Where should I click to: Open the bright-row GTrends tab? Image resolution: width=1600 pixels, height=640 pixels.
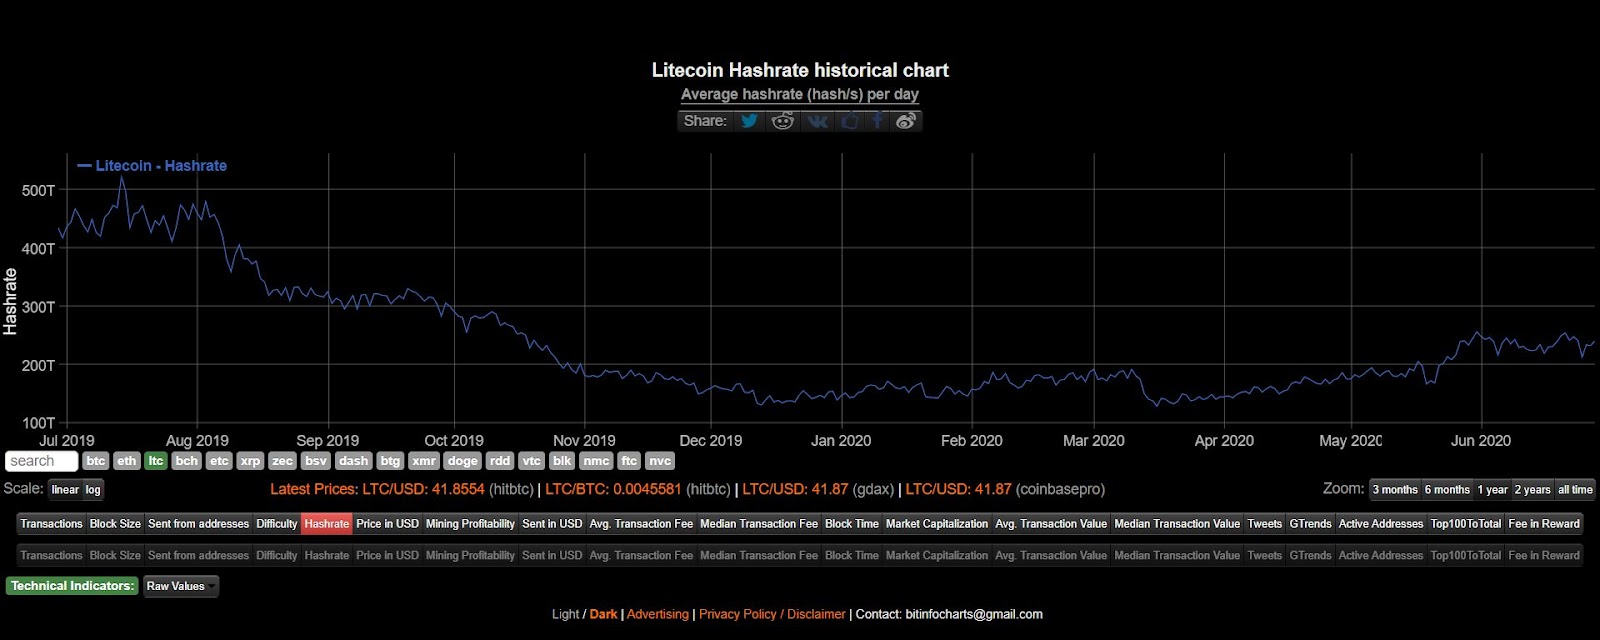1310,524
